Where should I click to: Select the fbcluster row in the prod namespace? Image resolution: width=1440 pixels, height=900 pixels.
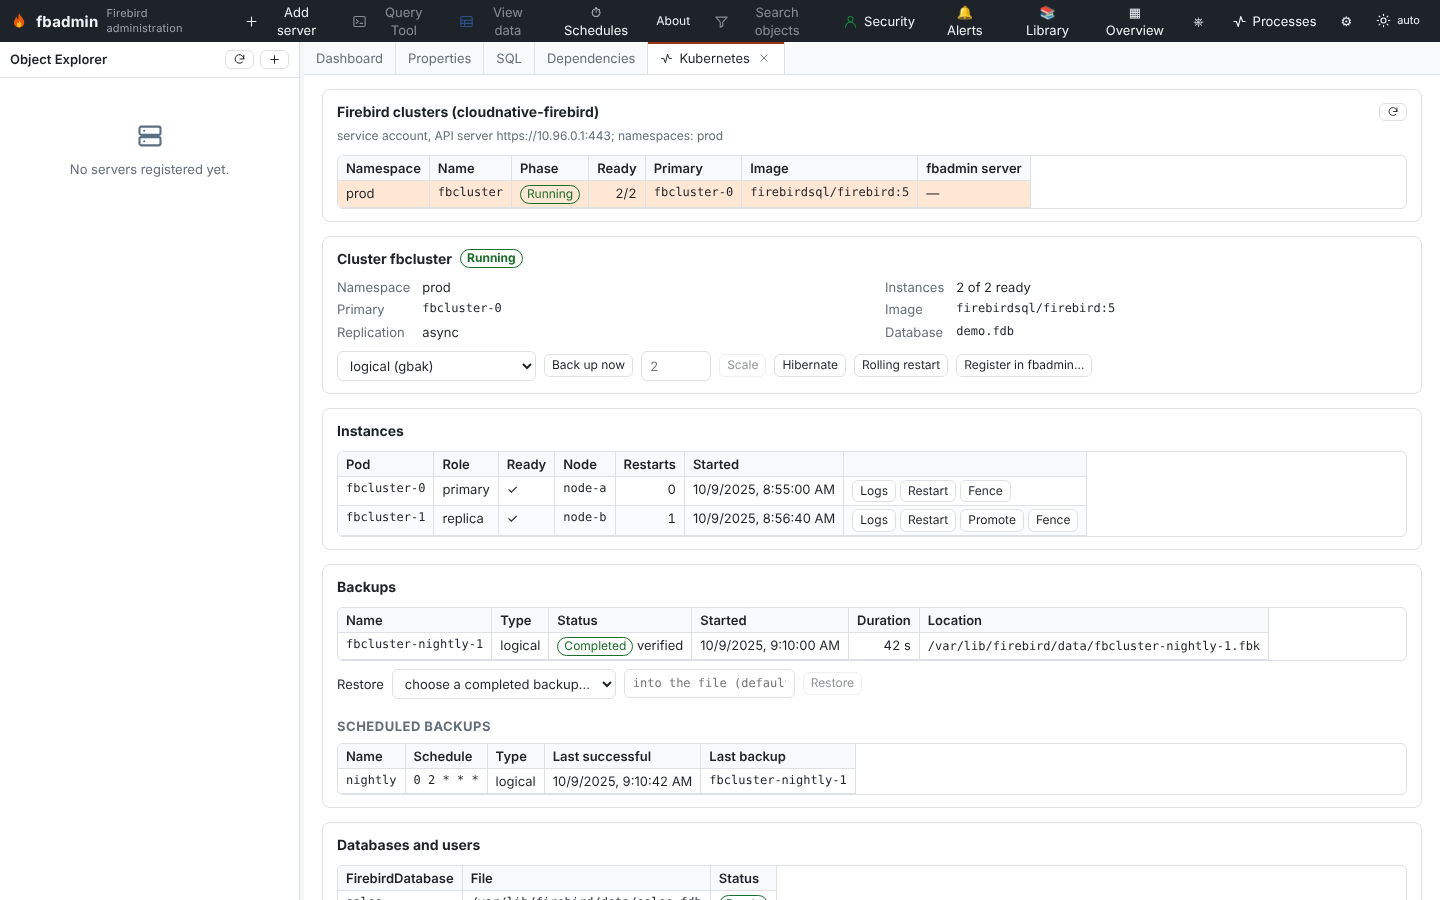point(684,194)
